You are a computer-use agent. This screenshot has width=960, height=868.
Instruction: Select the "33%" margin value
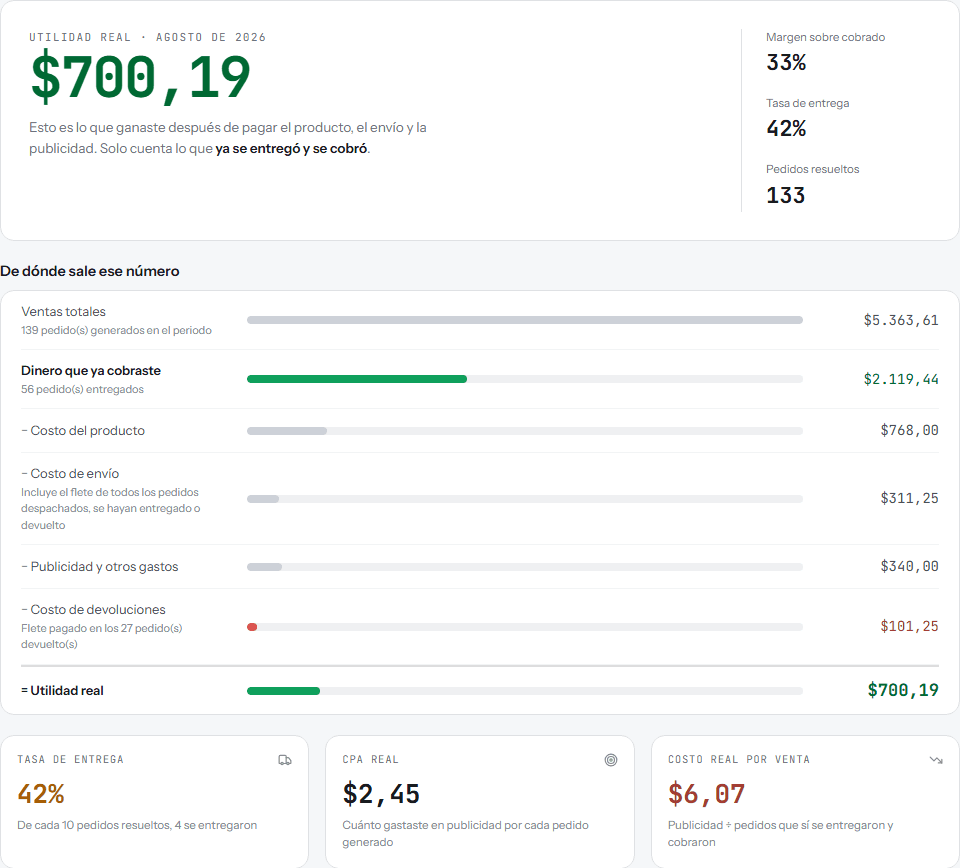[x=786, y=62]
